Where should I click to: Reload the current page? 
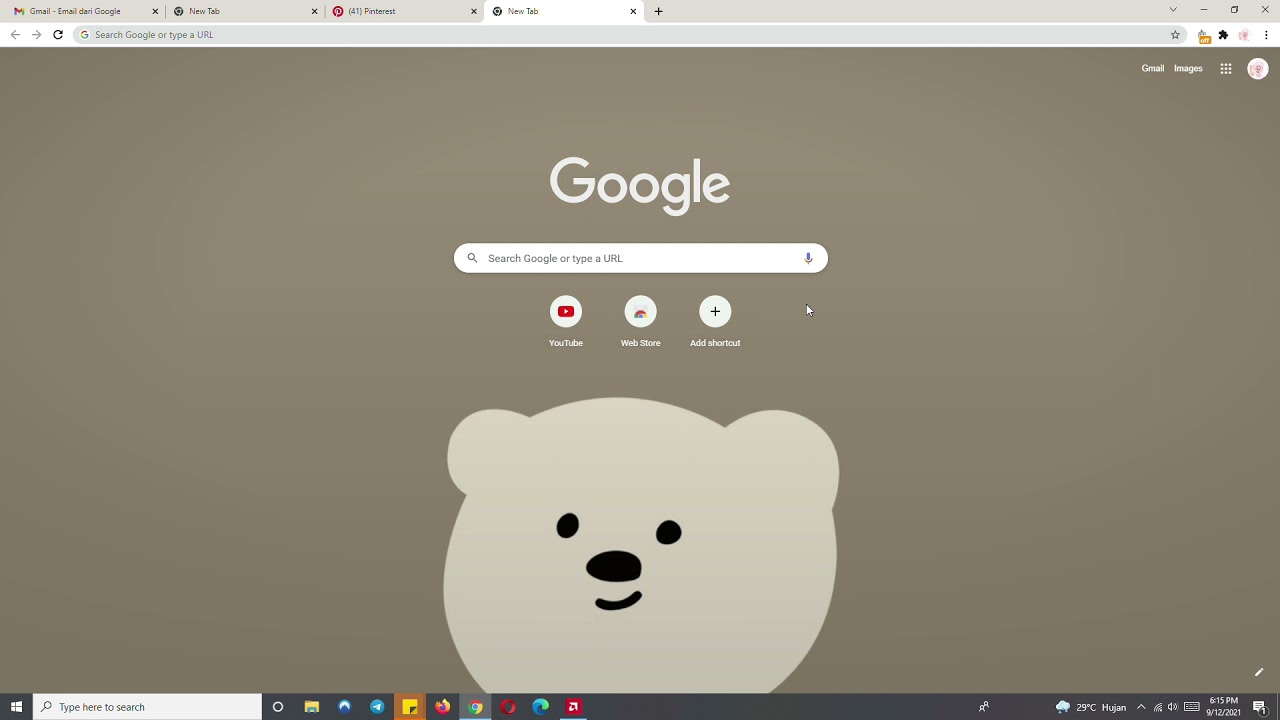pos(58,35)
